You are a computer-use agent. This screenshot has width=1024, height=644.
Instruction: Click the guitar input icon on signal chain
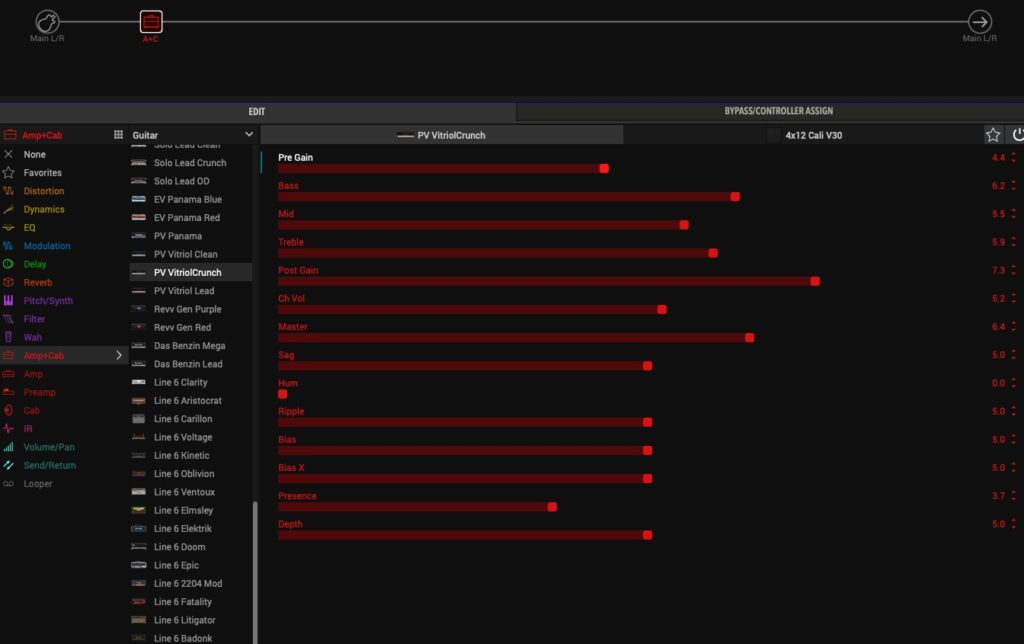tap(47, 21)
